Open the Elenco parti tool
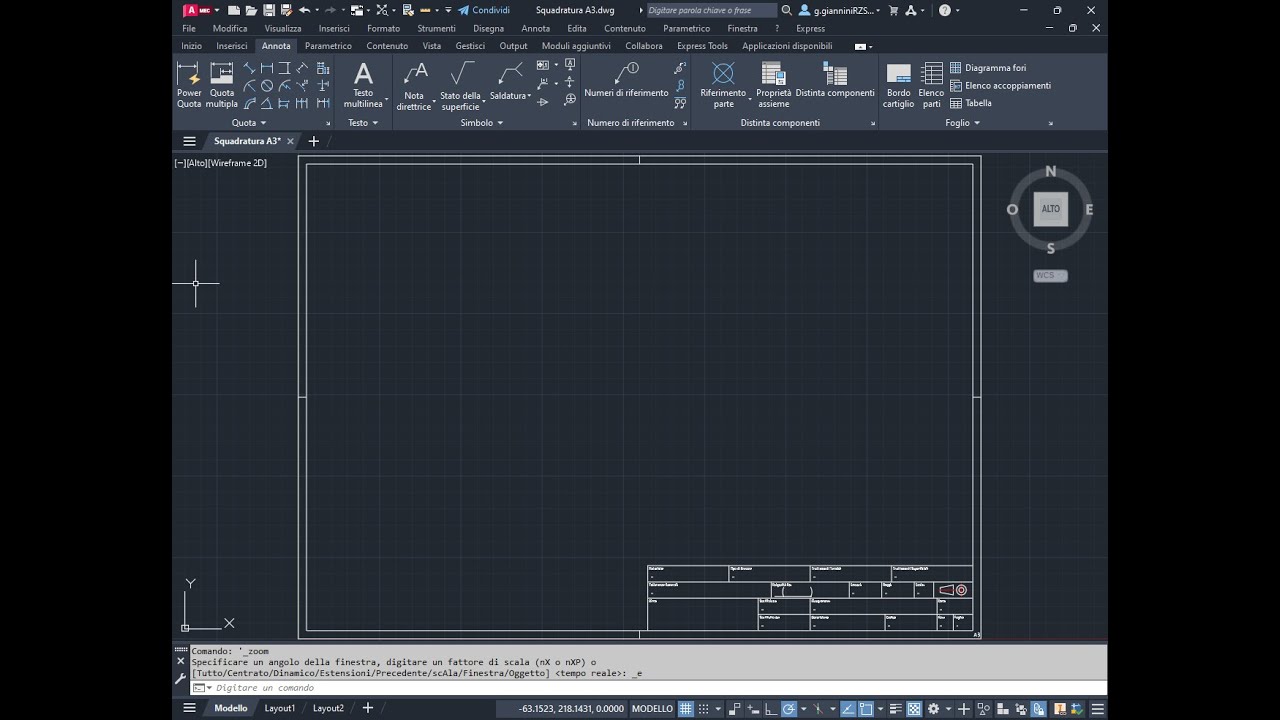 (931, 85)
